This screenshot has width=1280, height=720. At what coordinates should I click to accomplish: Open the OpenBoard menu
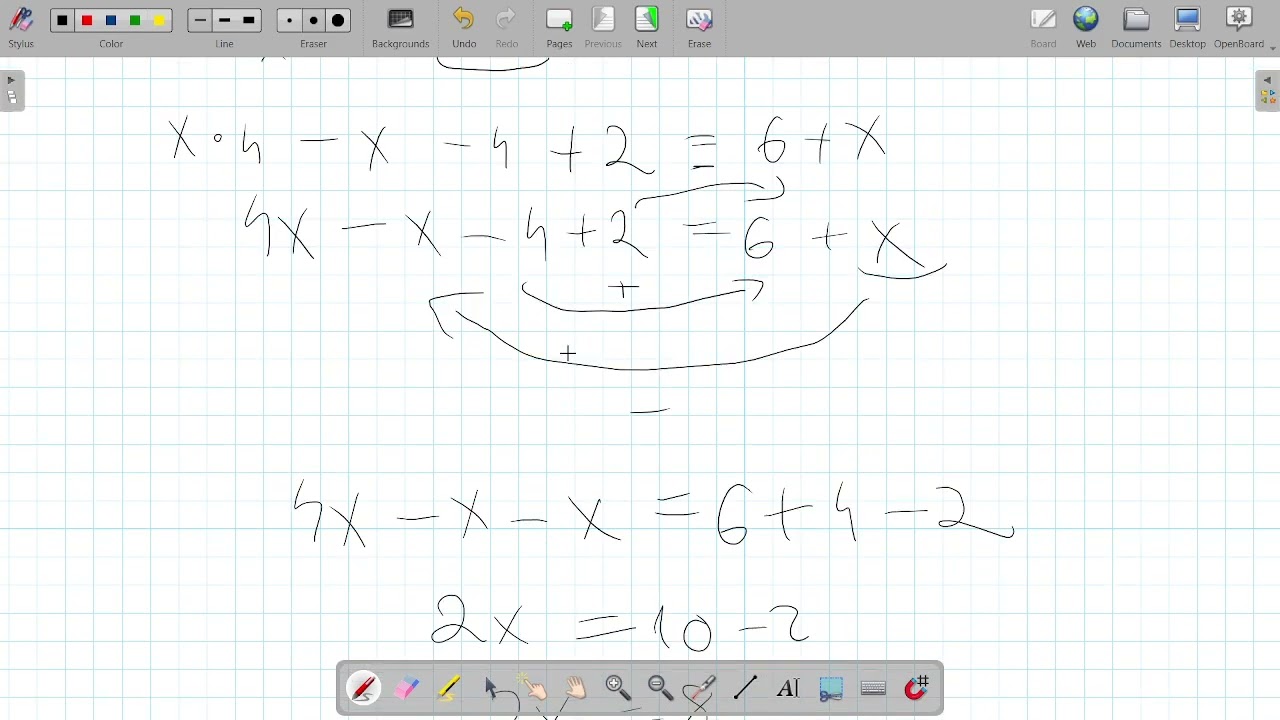click(1240, 27)
